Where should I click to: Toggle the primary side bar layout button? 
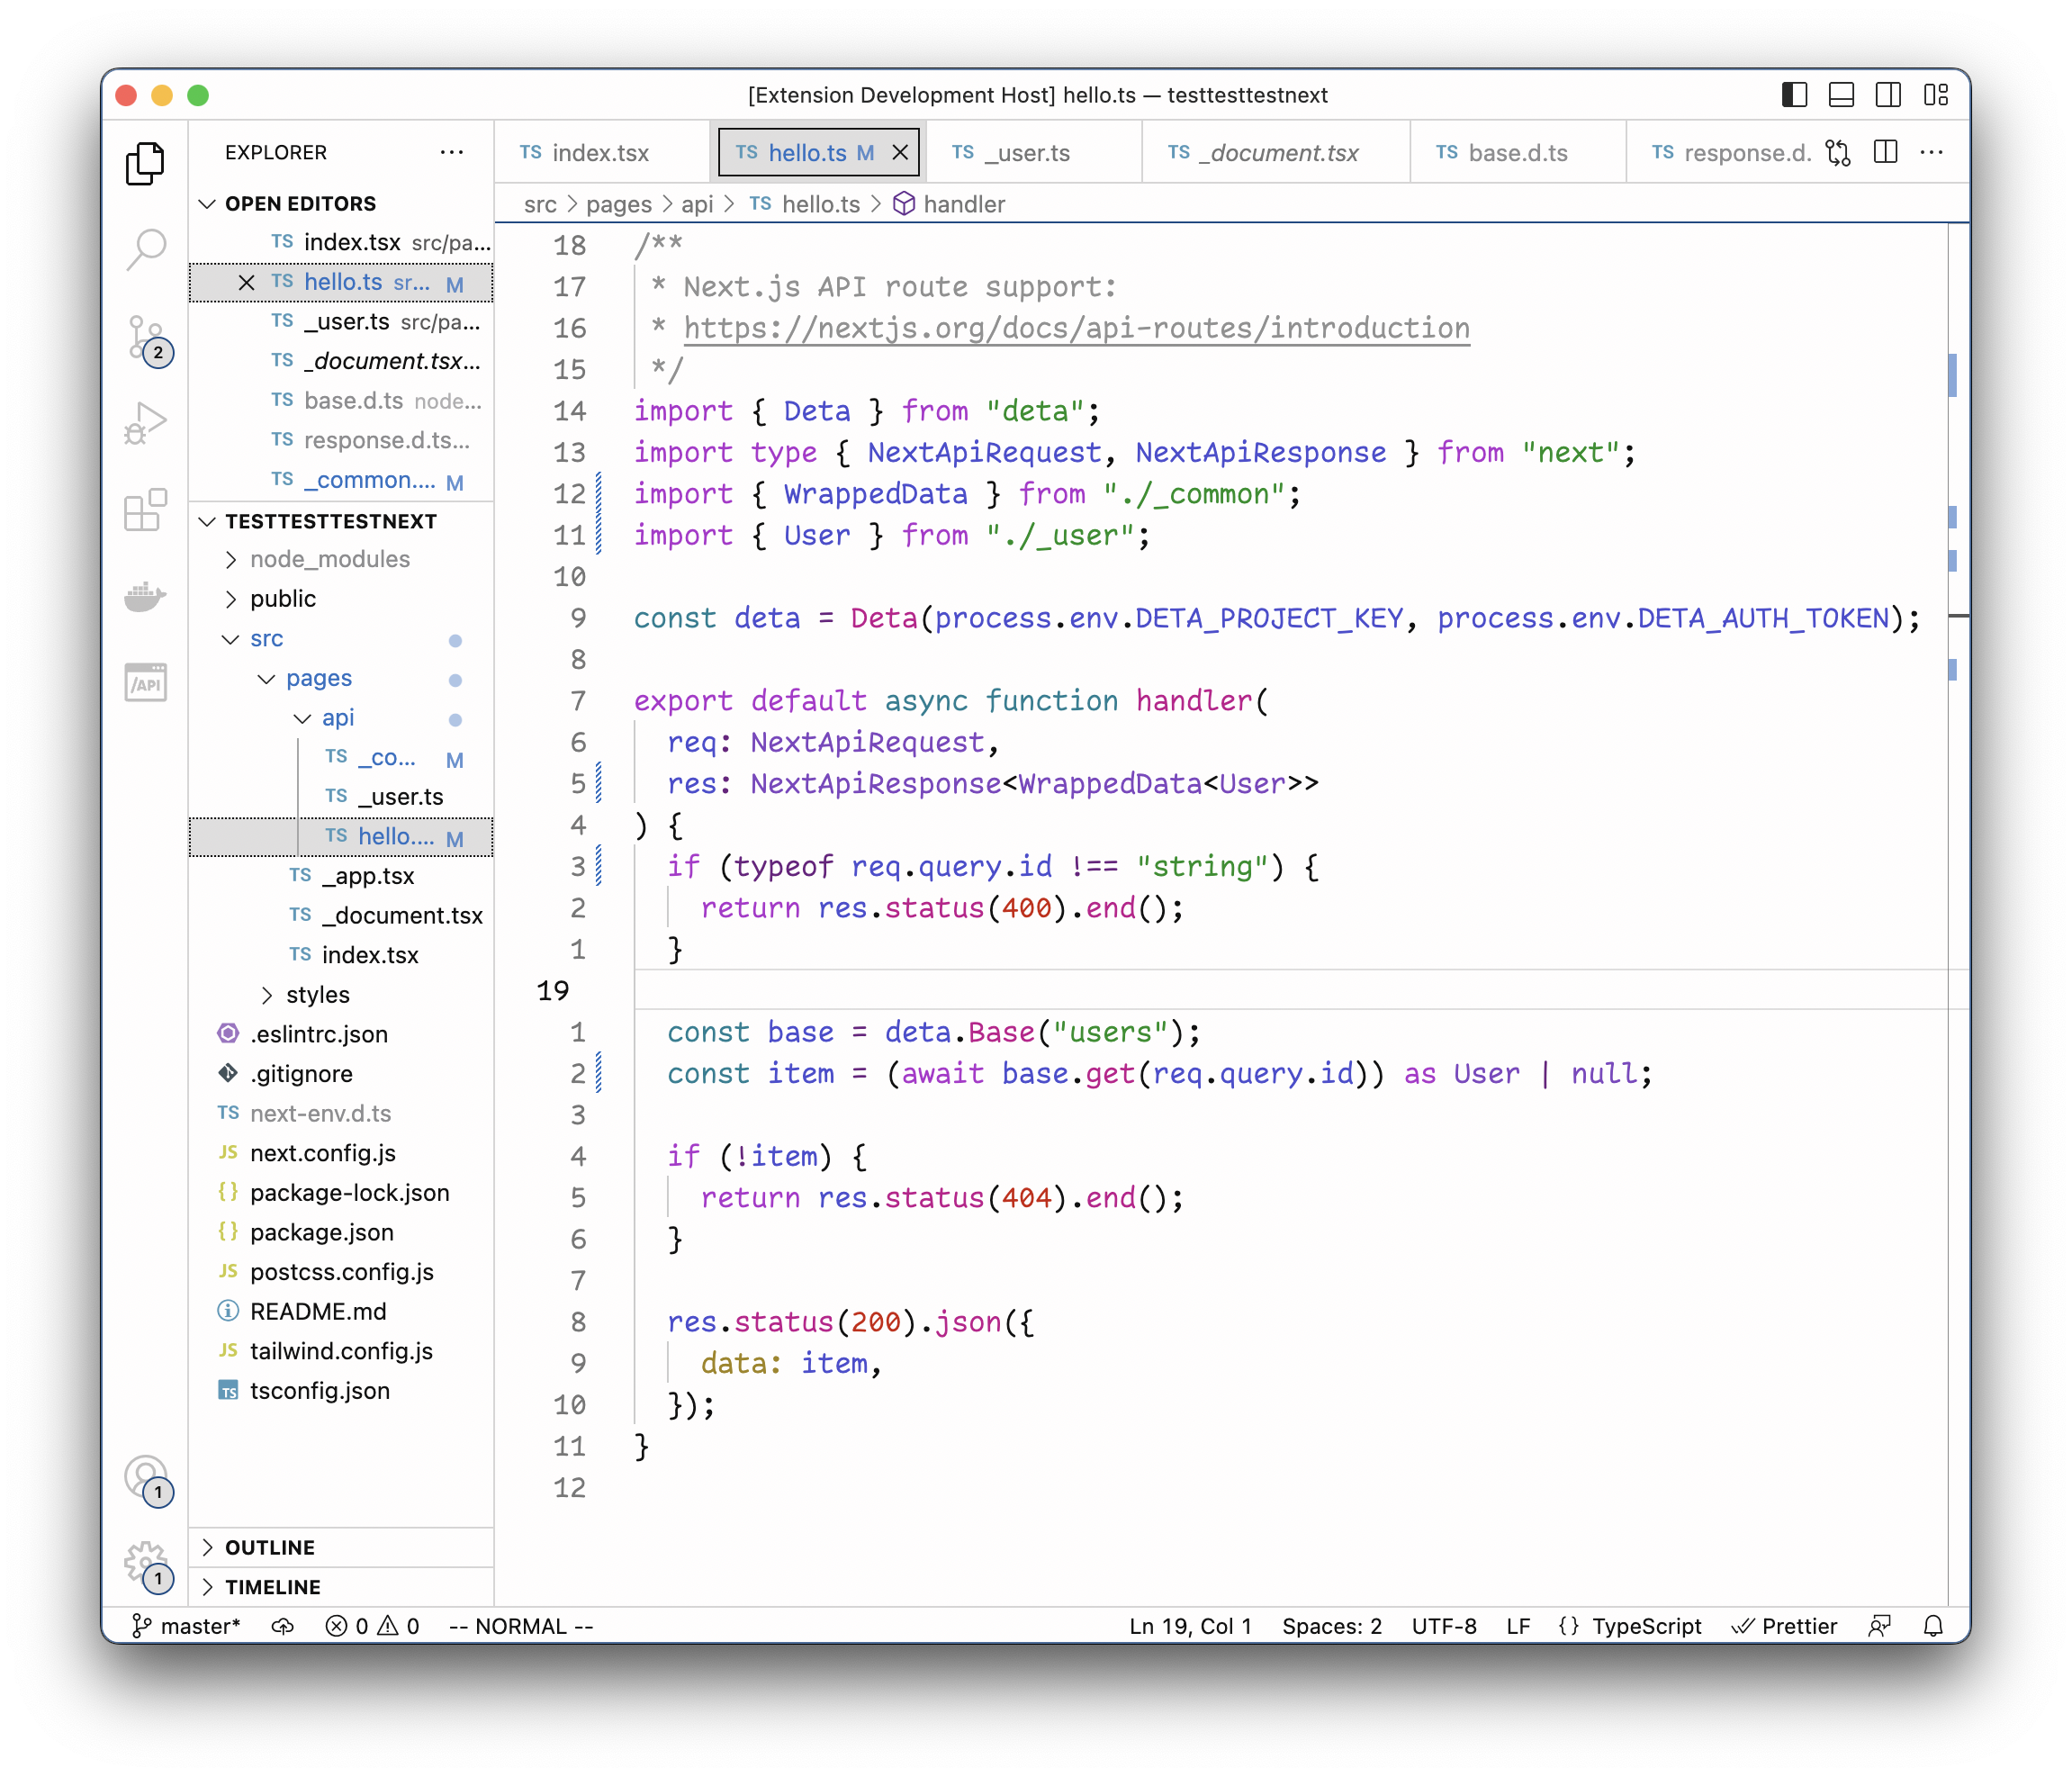pos(1794,95)
